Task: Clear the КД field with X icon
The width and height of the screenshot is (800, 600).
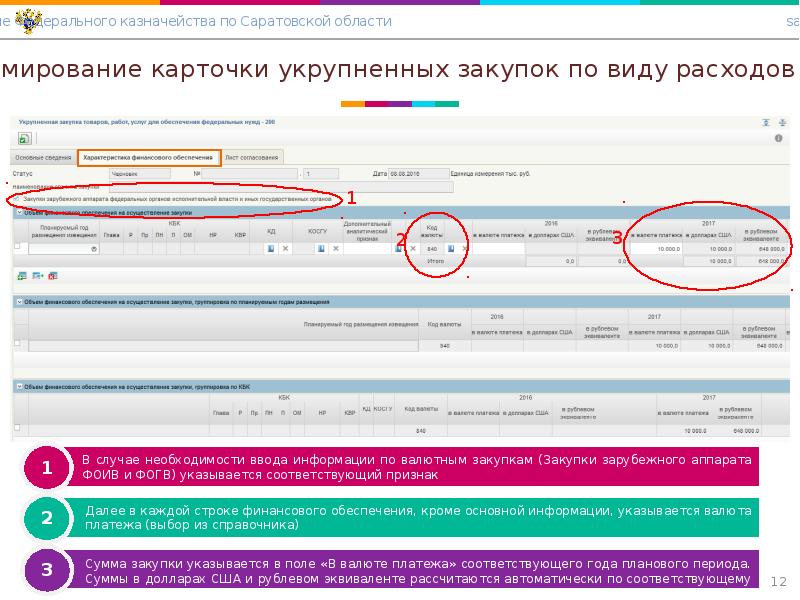Action: [285, 248]
